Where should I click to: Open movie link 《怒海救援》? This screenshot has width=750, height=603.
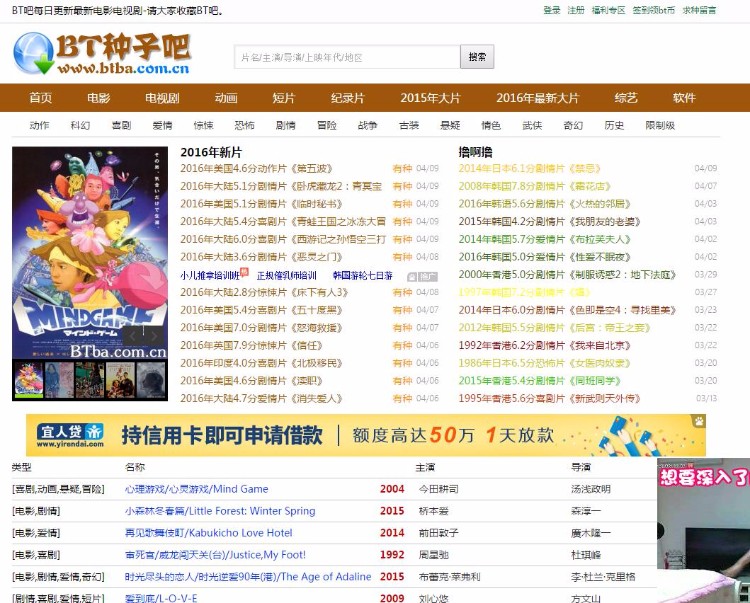click(x=262, y=328)
